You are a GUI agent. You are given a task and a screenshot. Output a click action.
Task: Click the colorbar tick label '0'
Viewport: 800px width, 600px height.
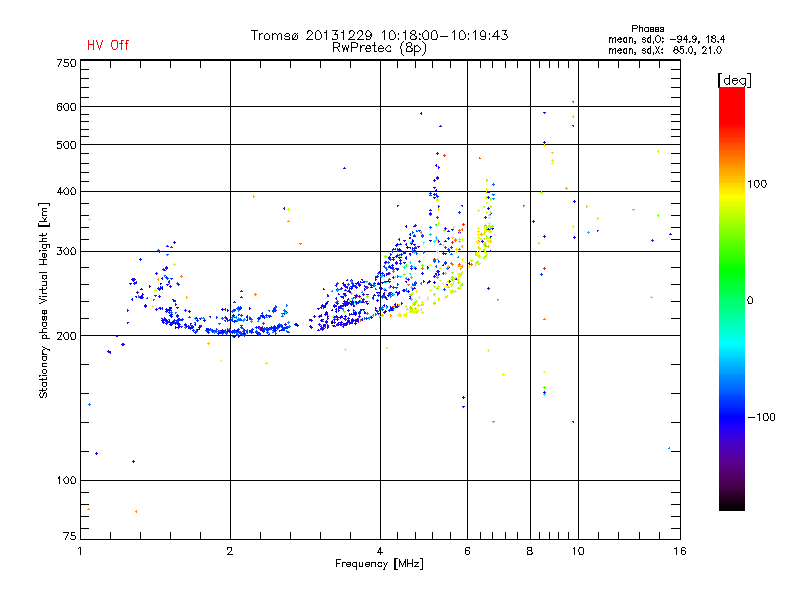tap(750, 300)
